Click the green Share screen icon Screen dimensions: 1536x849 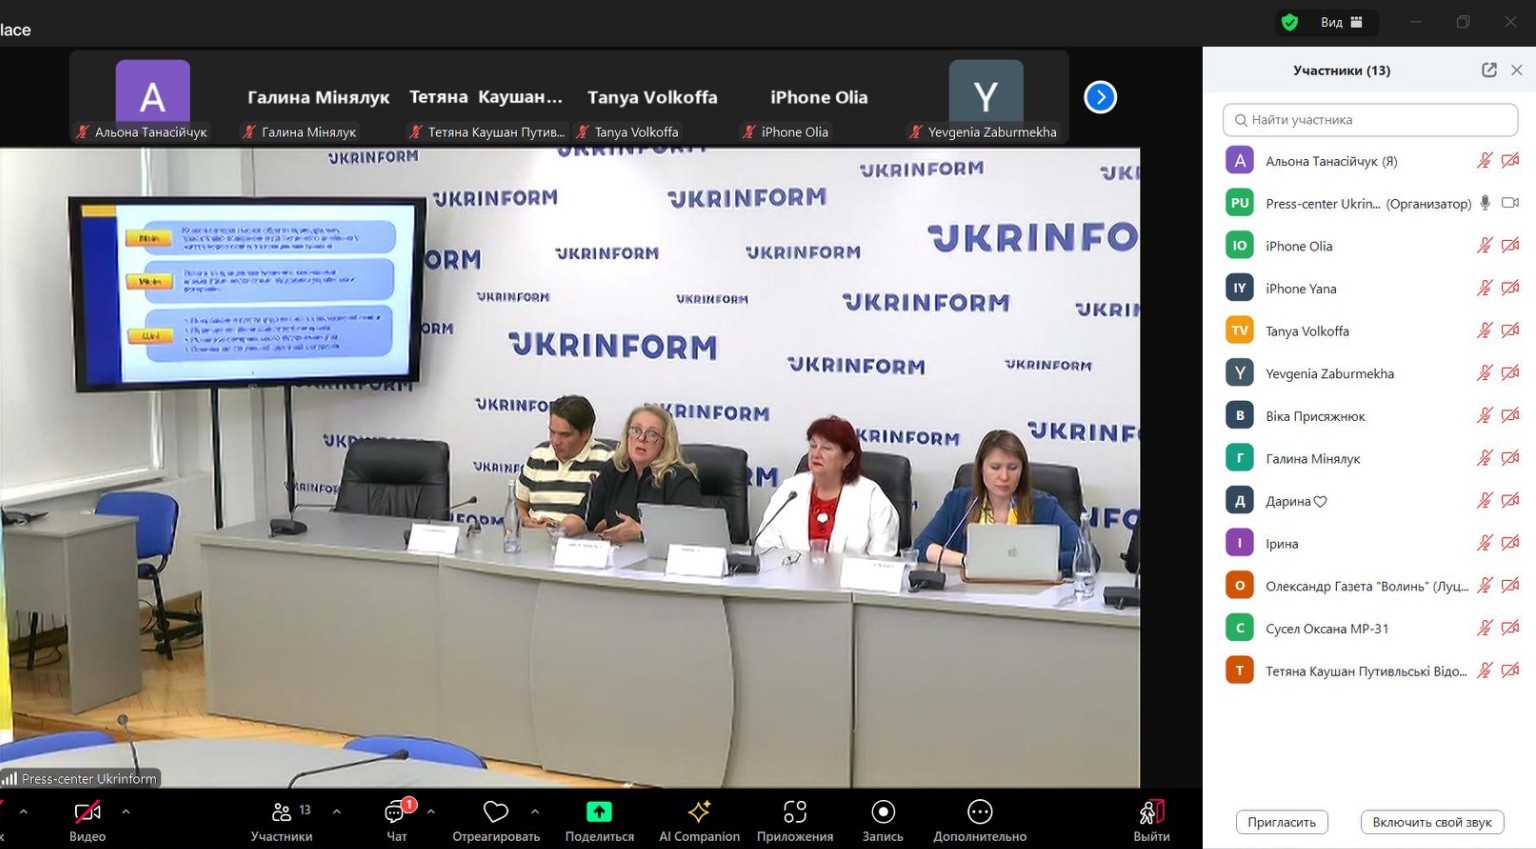coord(599,812)
